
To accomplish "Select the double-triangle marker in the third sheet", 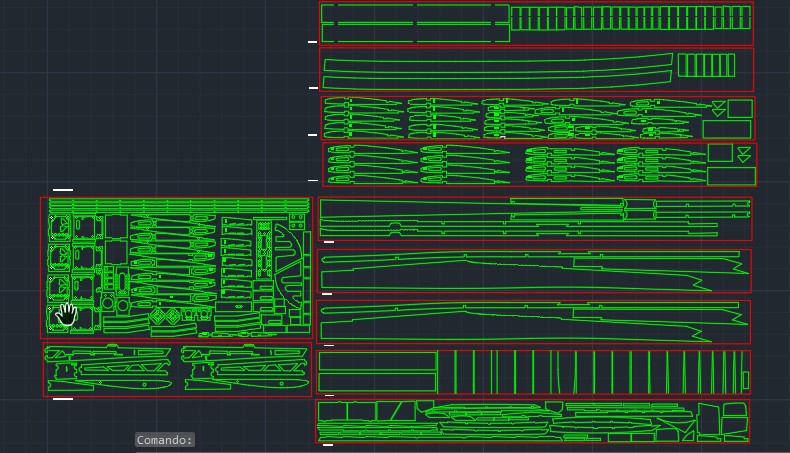I will [717, 107].
